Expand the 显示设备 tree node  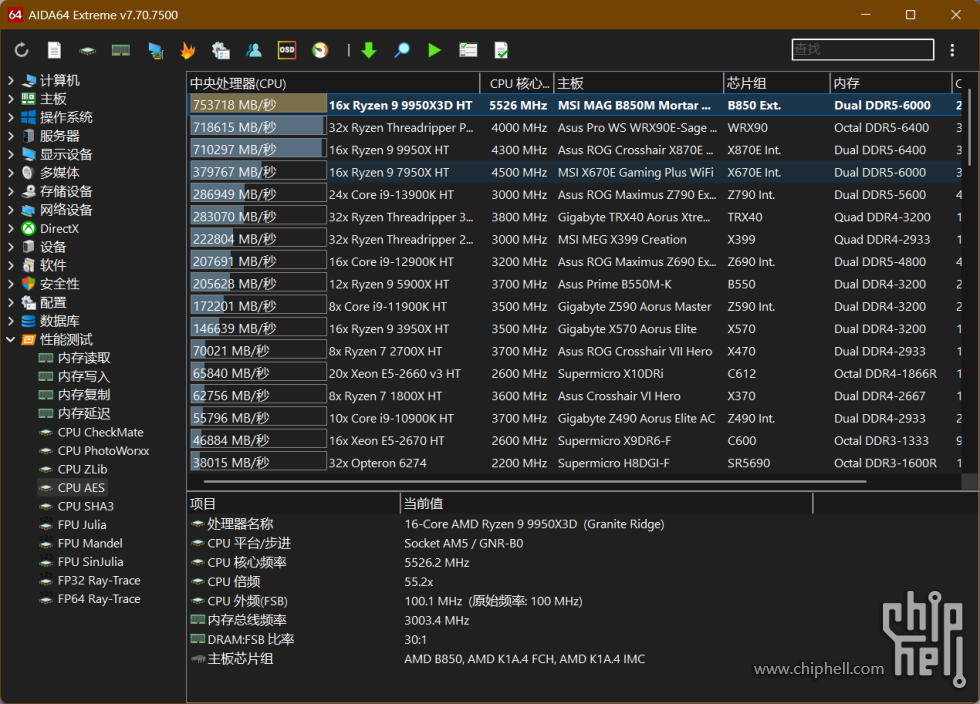point(11,154)
